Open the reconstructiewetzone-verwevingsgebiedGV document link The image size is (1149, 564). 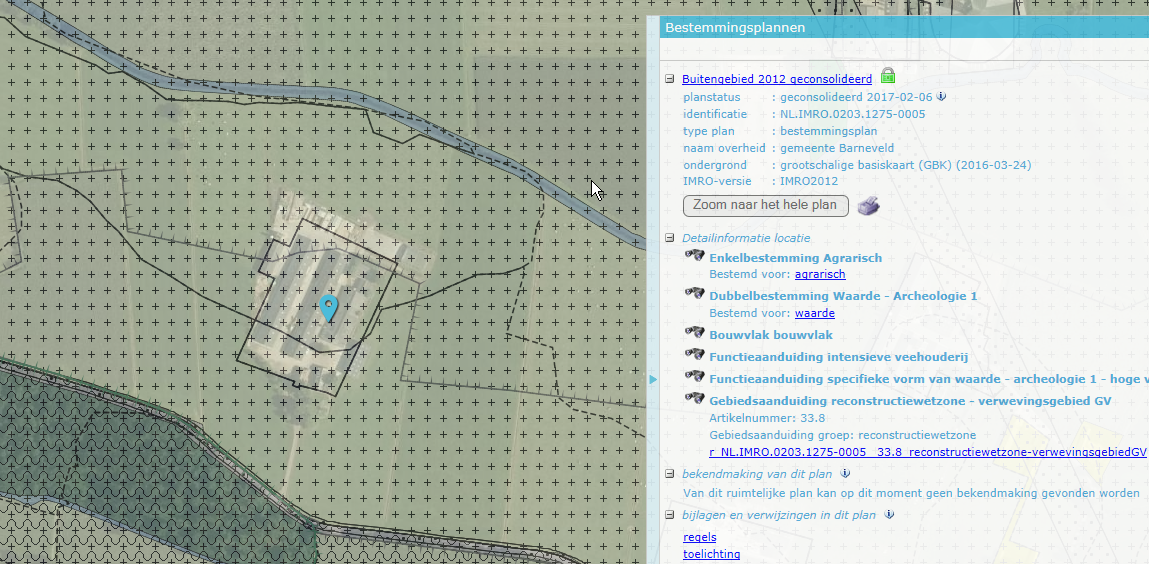pos(928,452)
